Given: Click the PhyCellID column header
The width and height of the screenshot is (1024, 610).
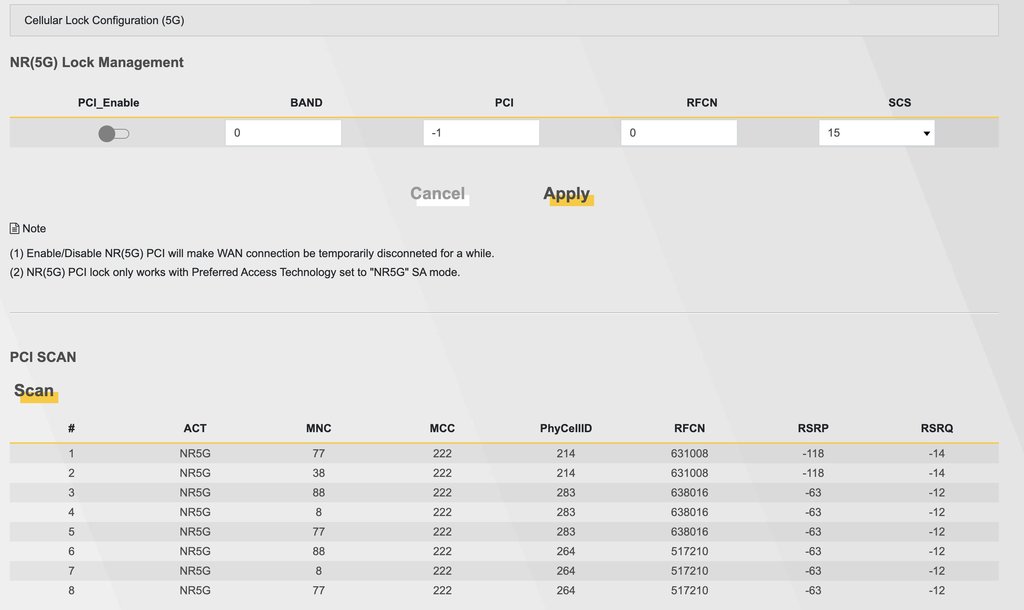Looking at the screenshot, I should coord(566,429).
